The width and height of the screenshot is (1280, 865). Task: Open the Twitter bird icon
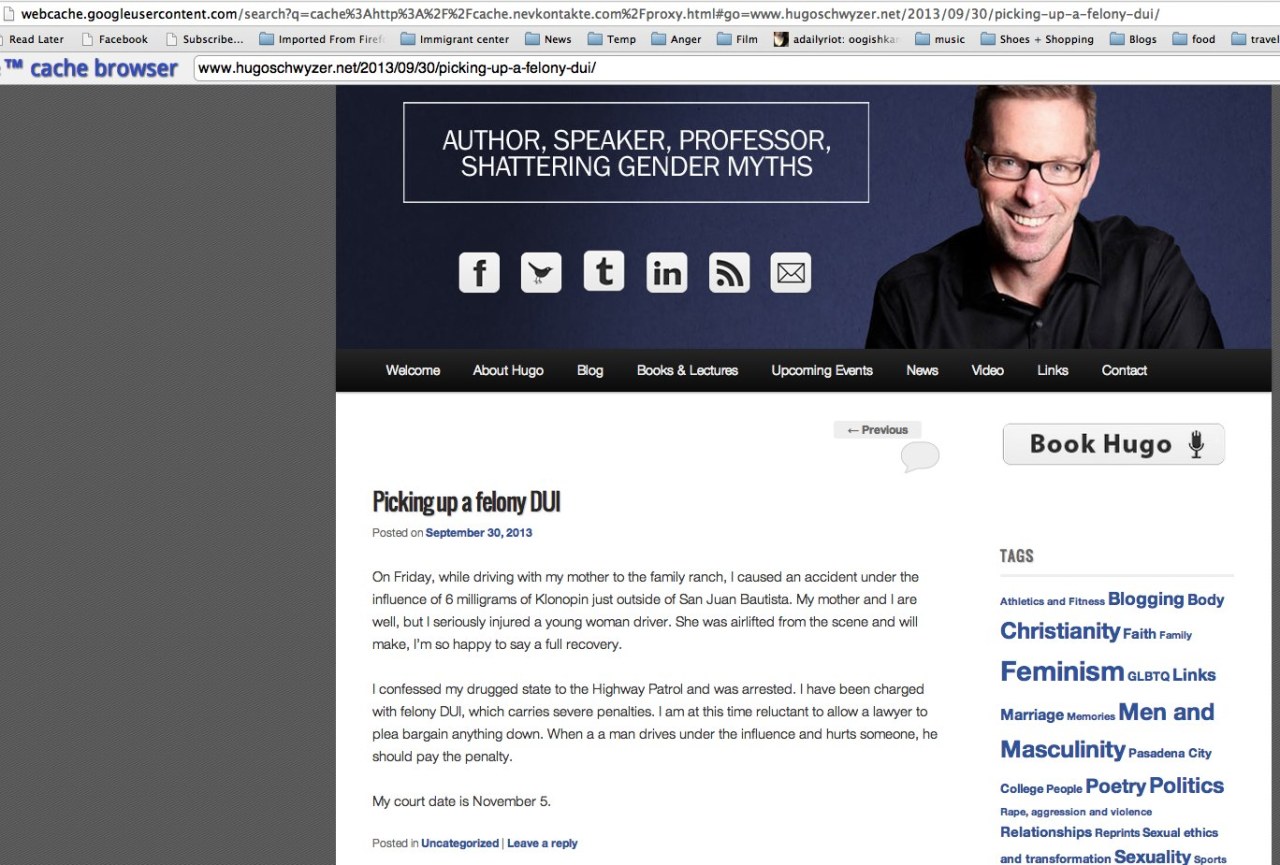coord(541,272)
